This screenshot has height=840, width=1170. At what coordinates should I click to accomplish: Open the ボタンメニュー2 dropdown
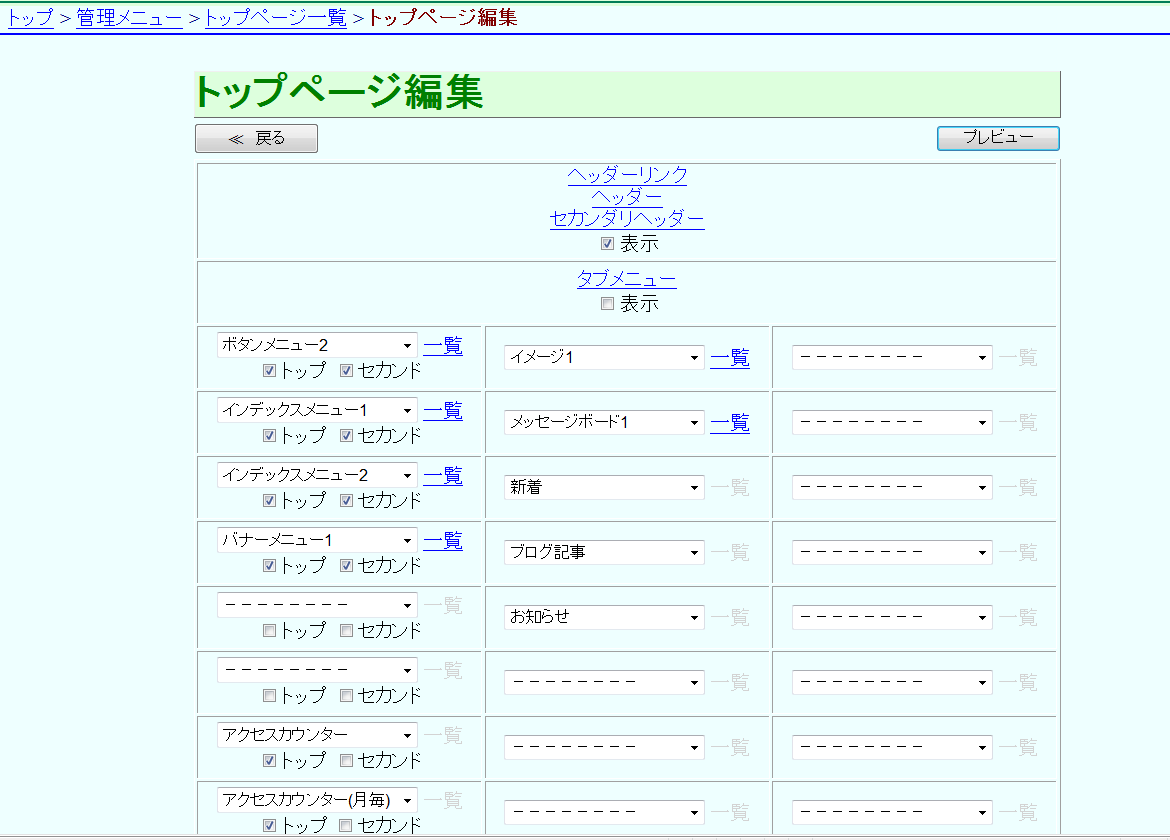coord(317,345)
